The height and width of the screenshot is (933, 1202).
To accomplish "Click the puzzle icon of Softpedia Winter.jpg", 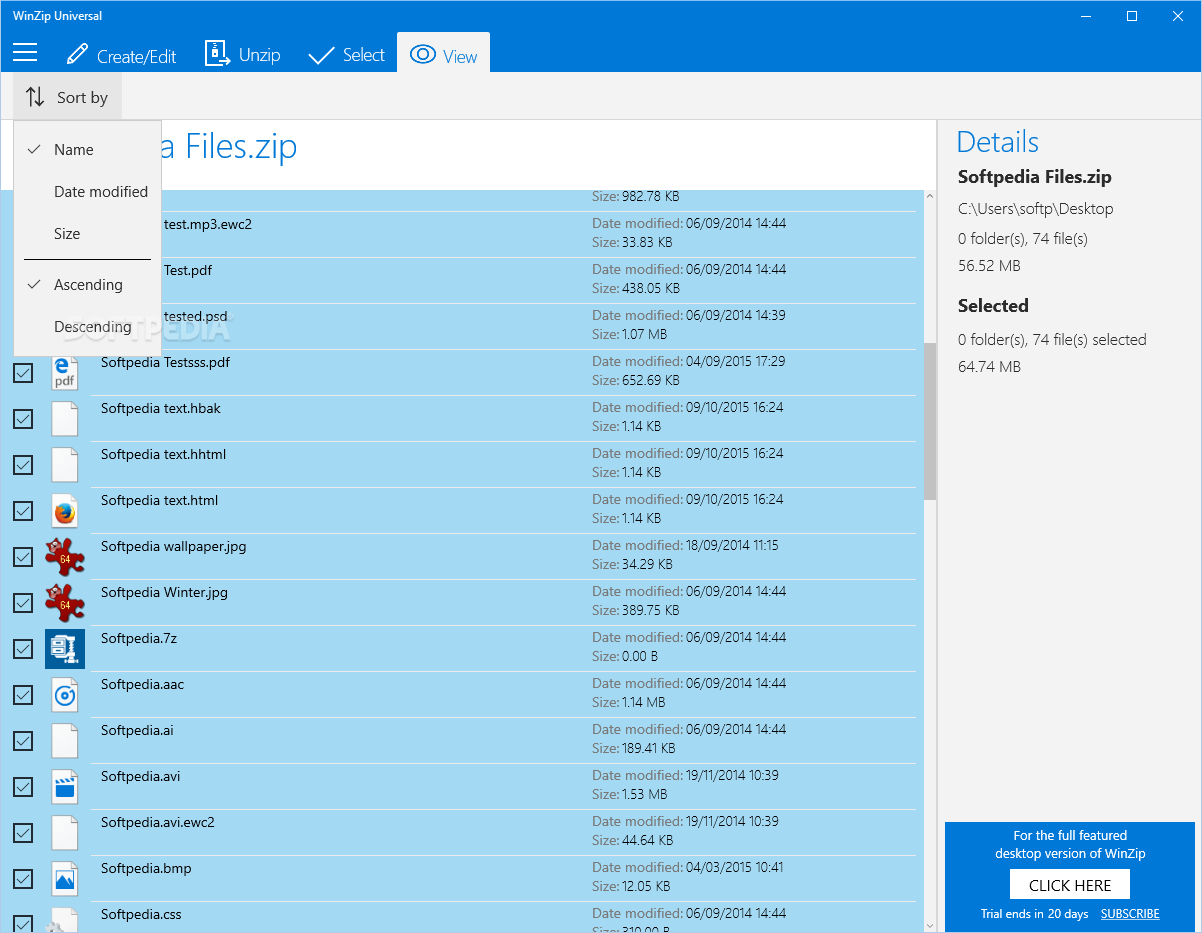I will [x=65, y=603].
